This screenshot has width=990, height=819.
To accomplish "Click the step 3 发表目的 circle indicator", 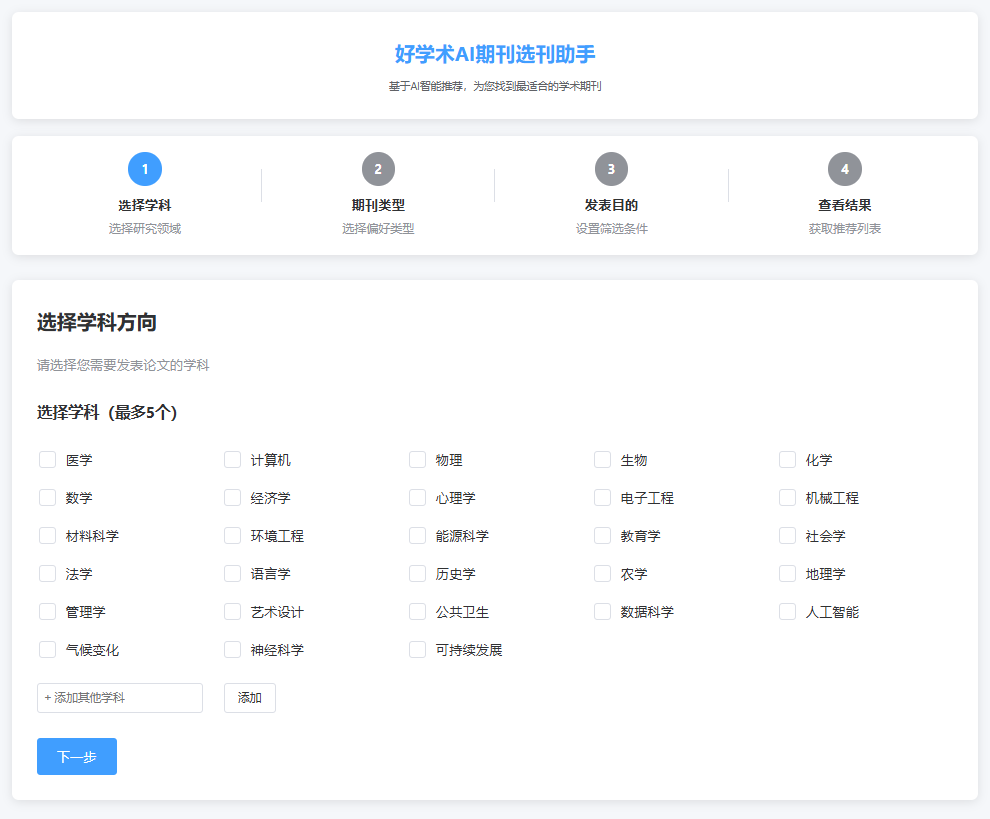I will [611, 169].
